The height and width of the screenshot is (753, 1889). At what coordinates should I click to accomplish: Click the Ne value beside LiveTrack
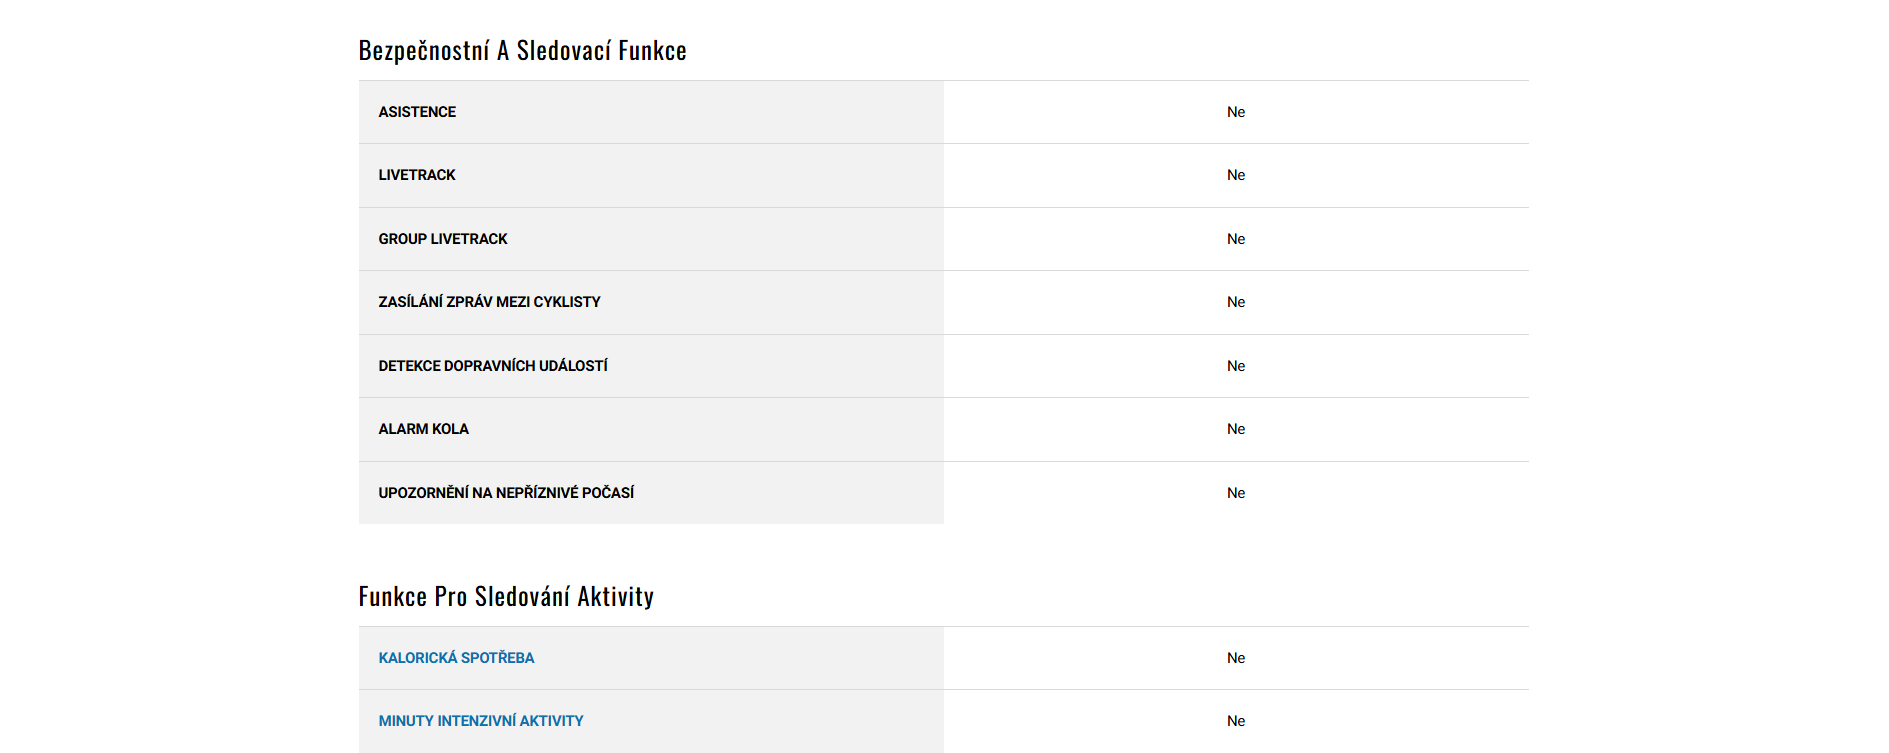(1236, 175)
